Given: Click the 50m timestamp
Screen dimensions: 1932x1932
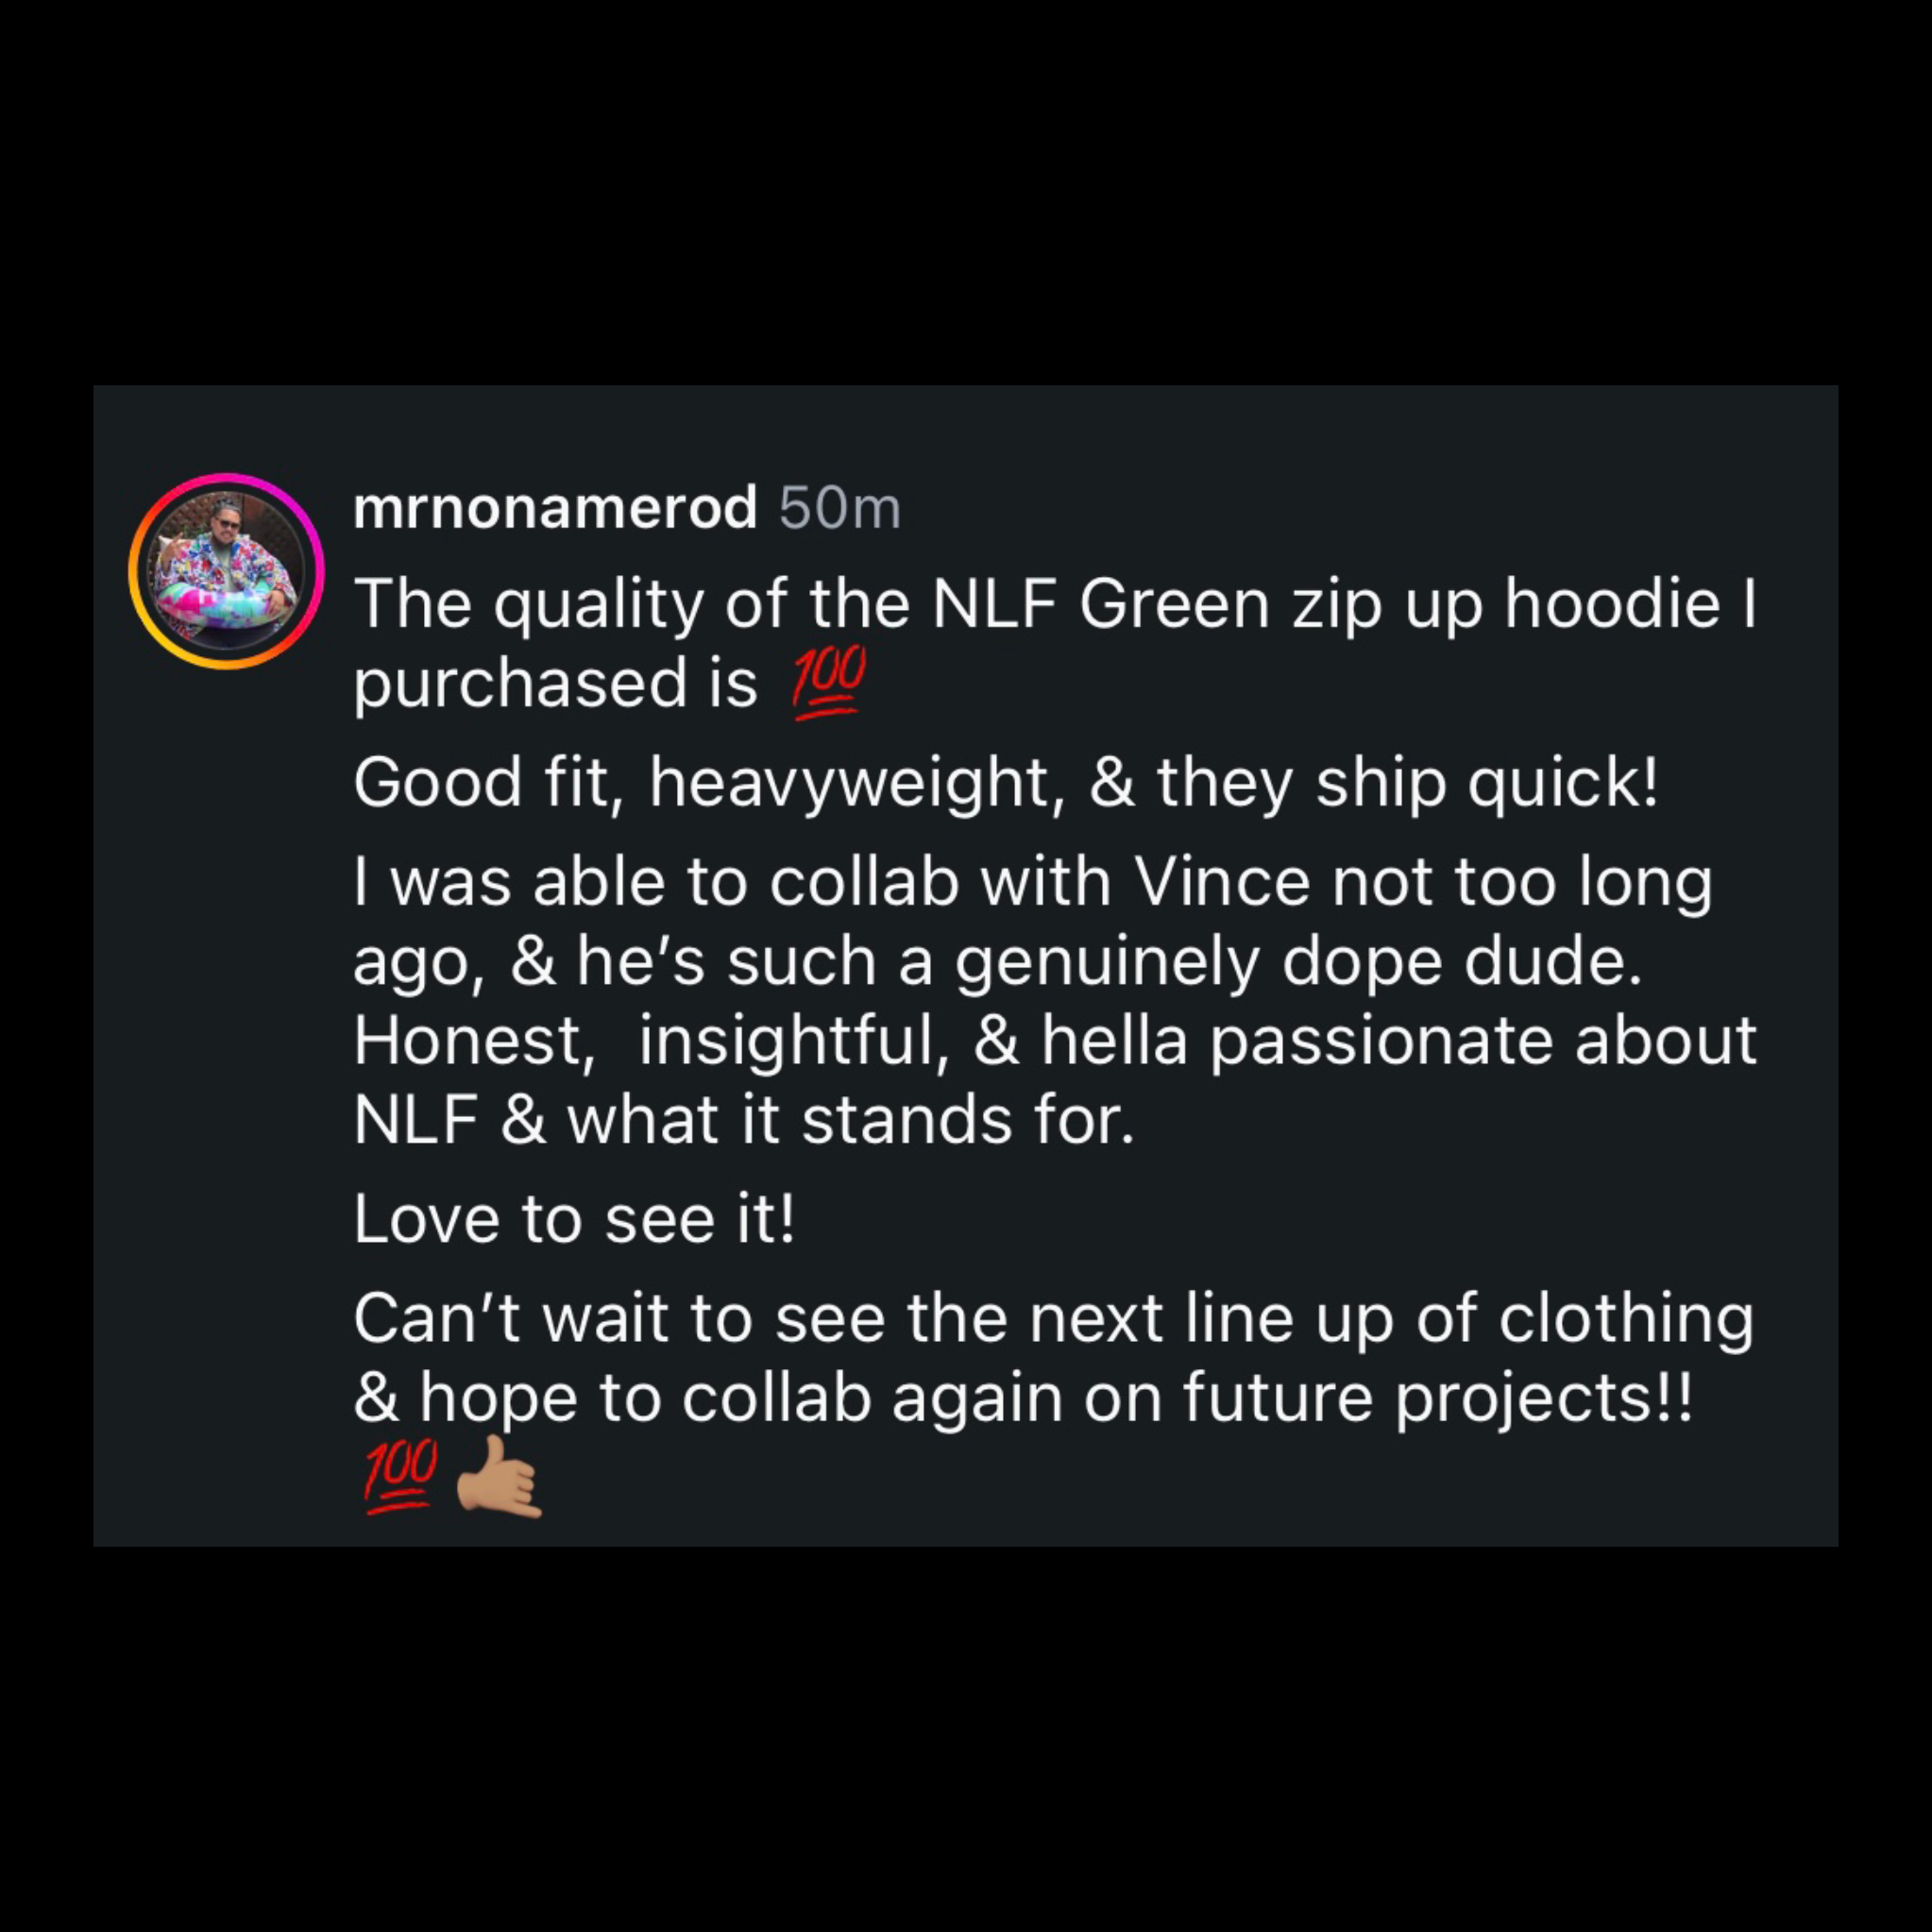Looking at the screenshot, I should pyautogui.click(x=839, y=508).
